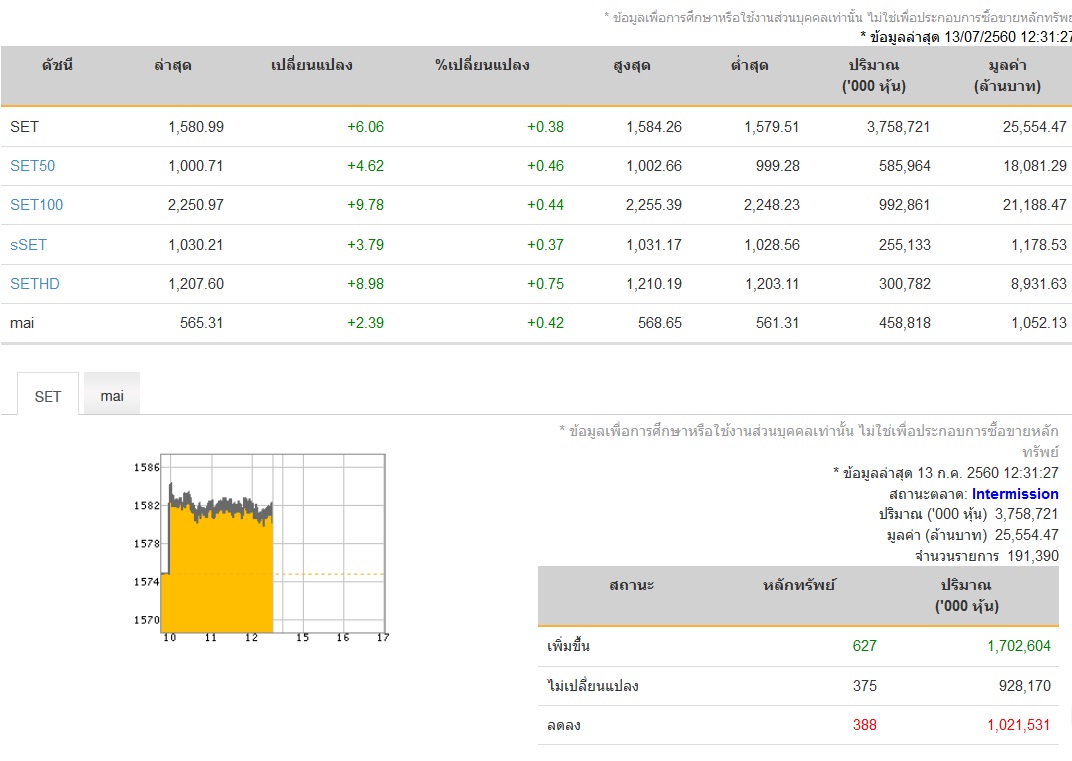Select SETHD value 8,931.63
Image resolution: width=1072 pixels, height=761 pixels.
point(1038,283)
